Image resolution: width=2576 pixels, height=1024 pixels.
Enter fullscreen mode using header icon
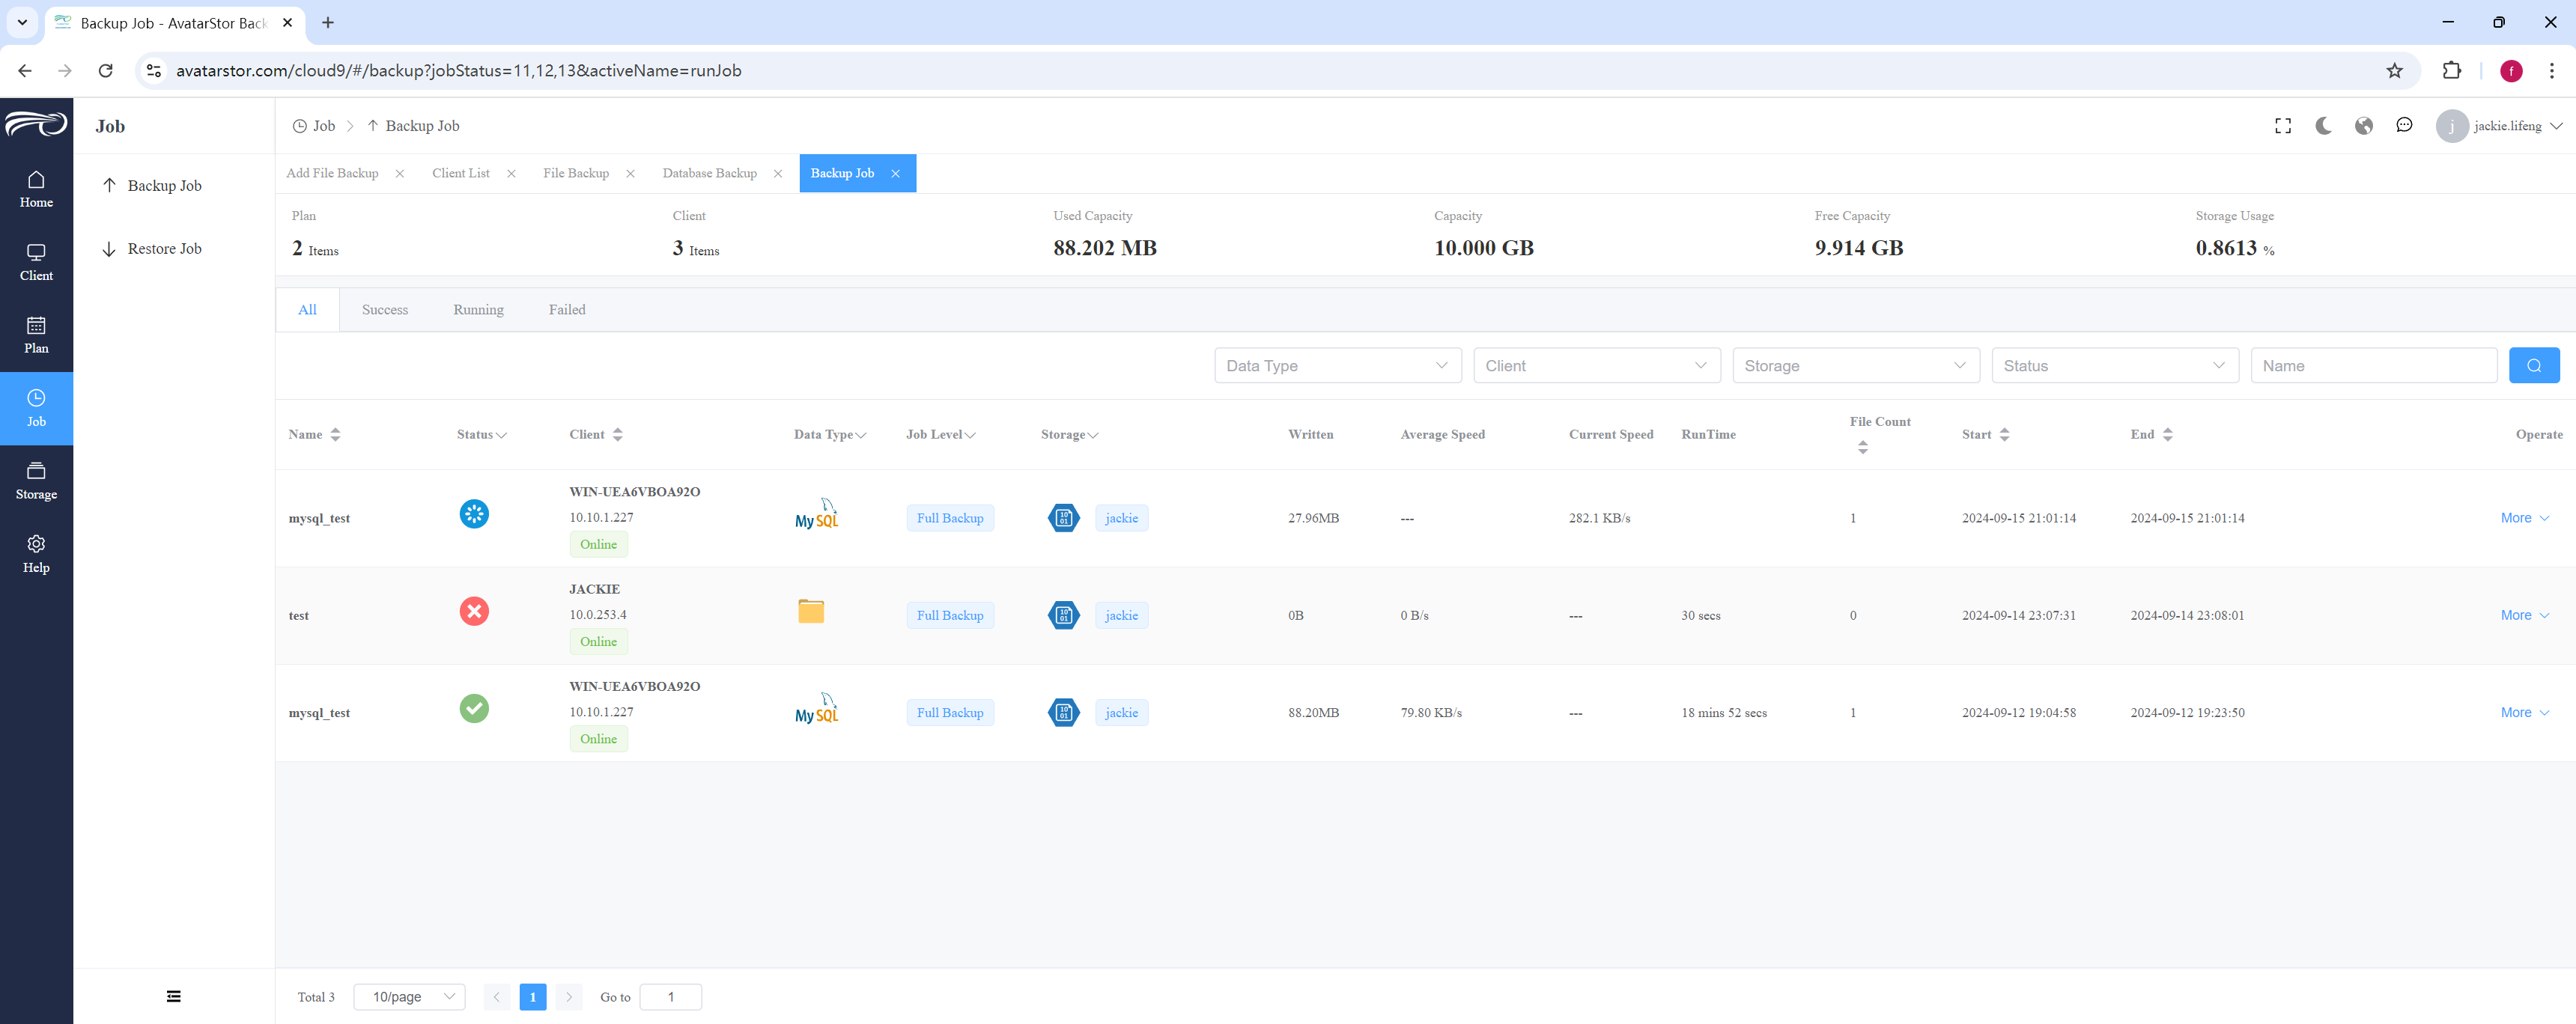click(x=2283, y=126)
